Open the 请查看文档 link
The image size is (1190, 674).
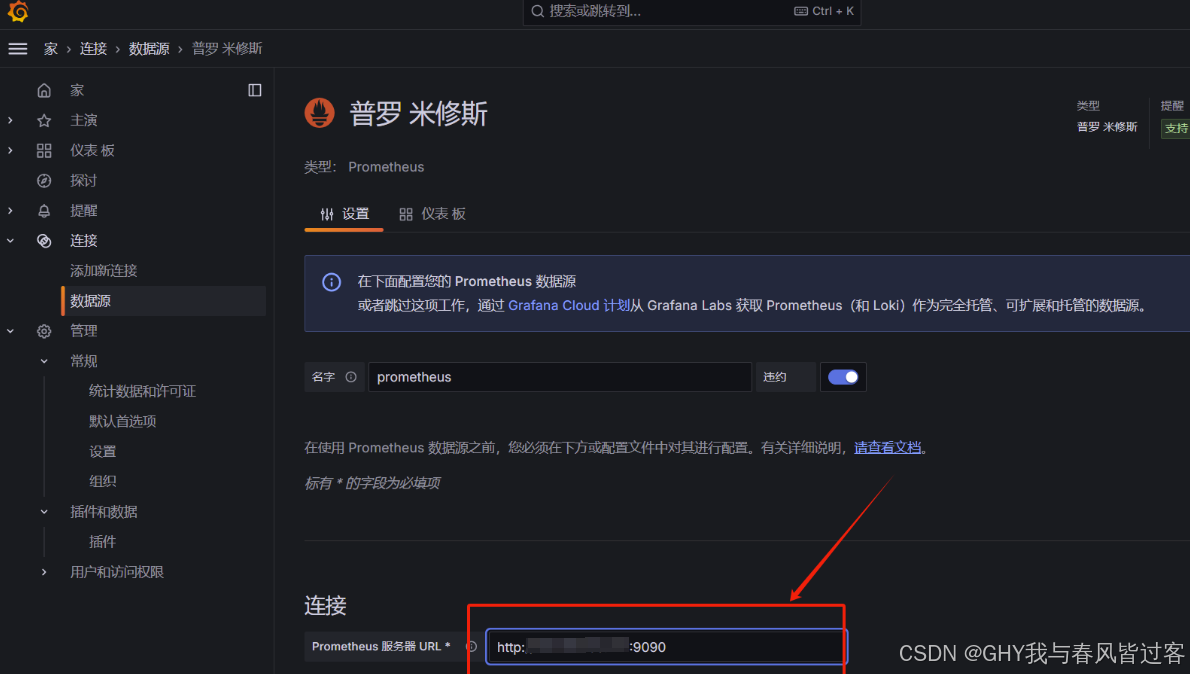click(887, 448)
